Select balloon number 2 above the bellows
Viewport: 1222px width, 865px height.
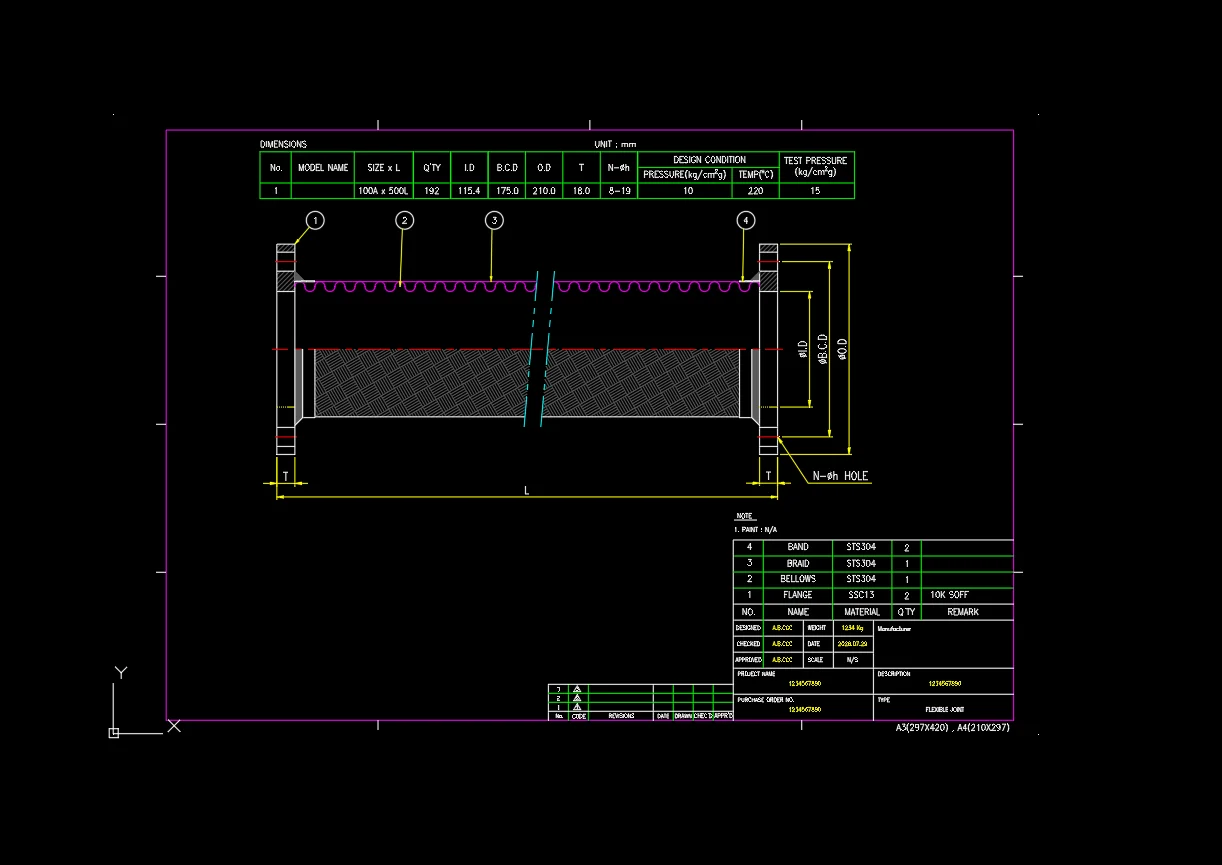[x=404, y=220]
